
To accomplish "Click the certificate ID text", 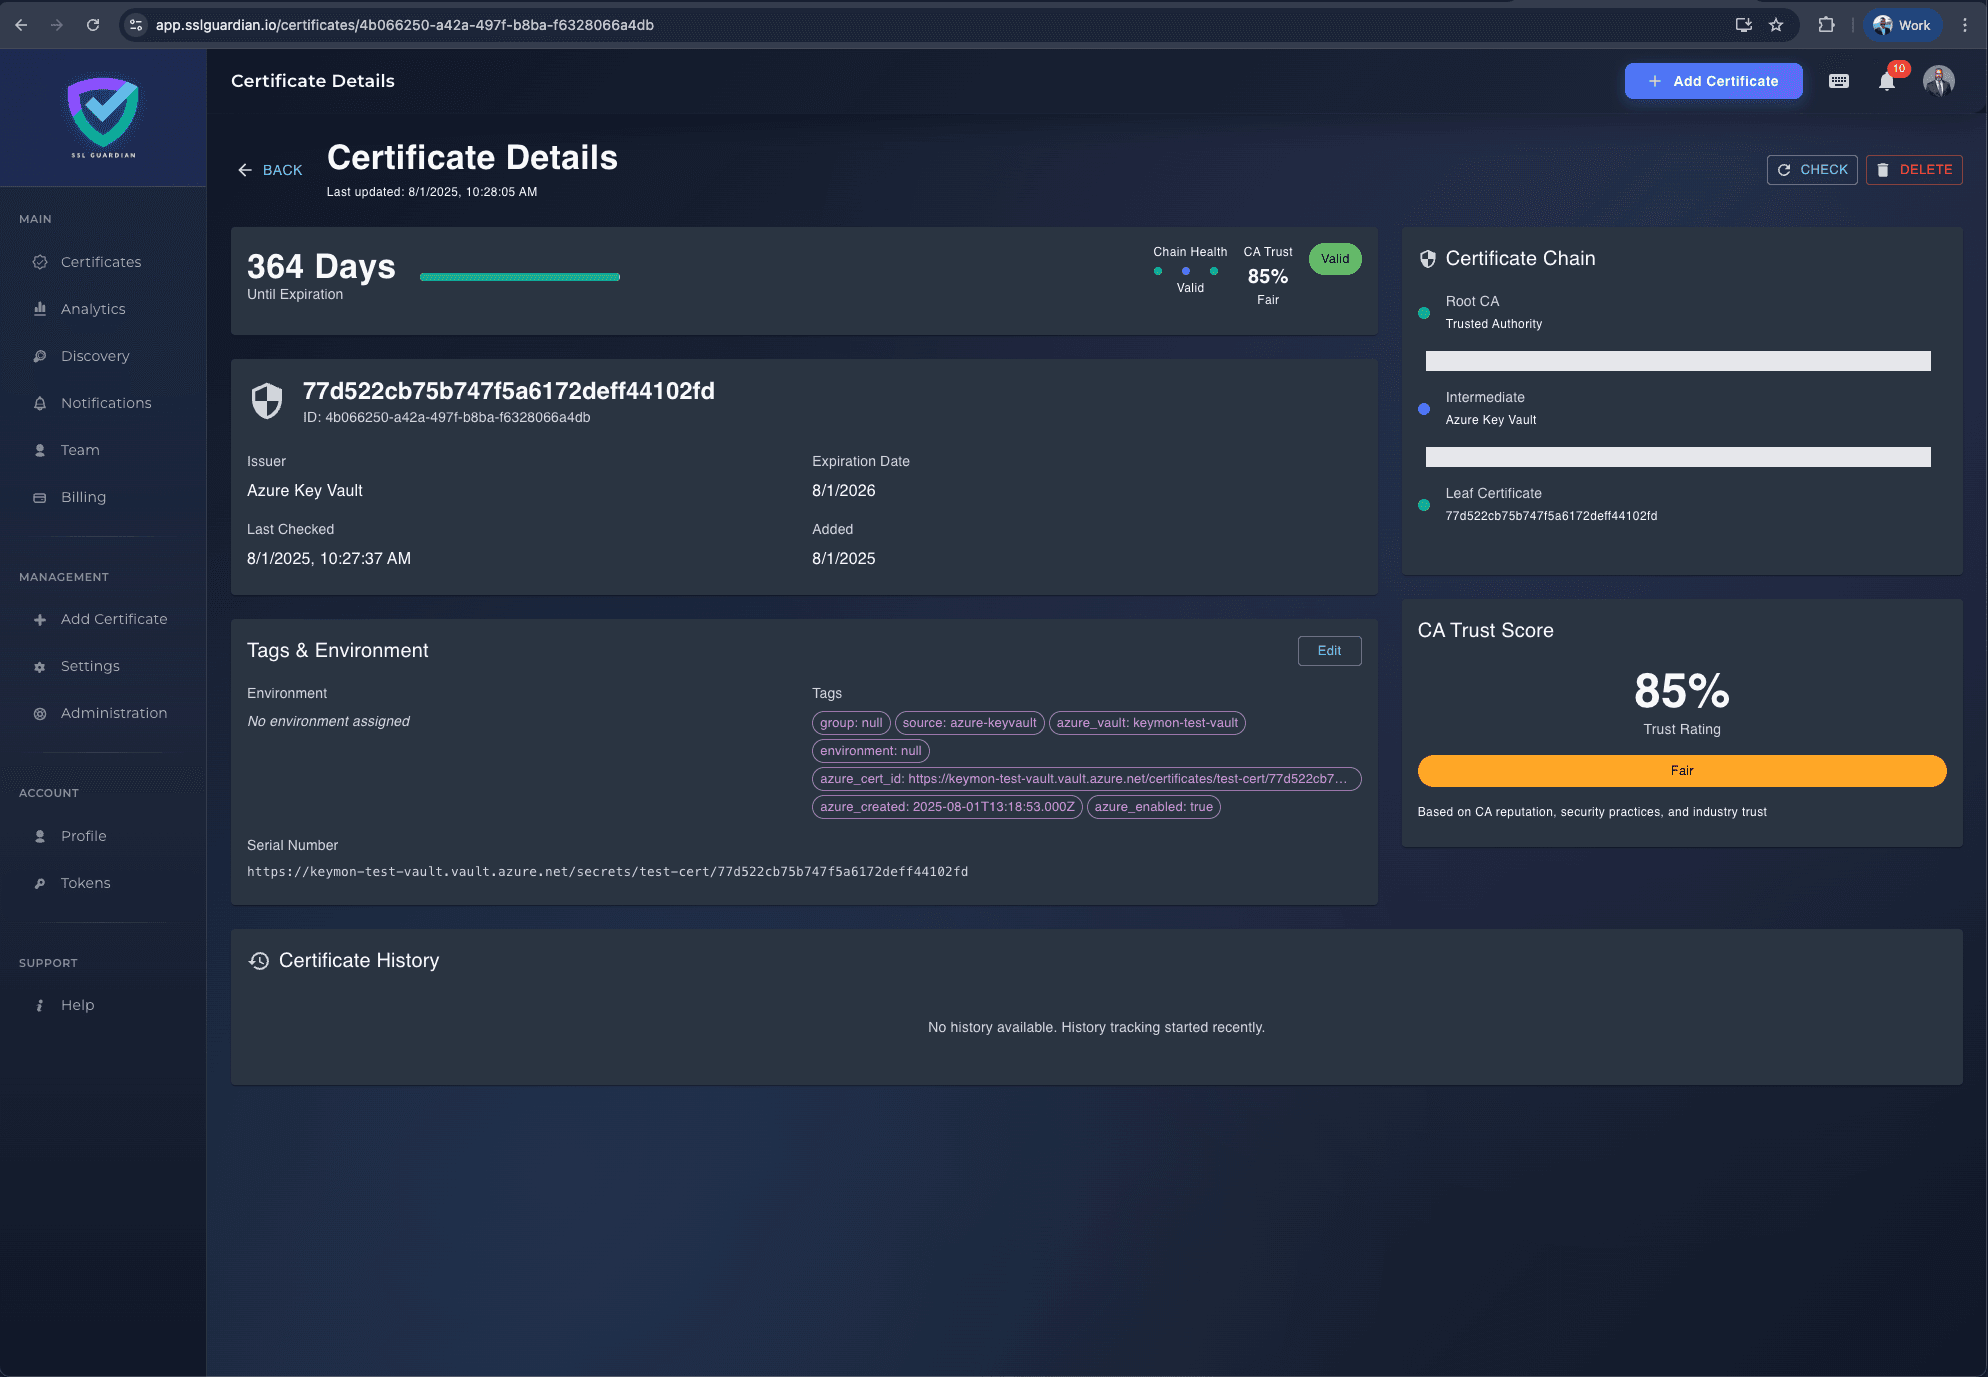I will pyautogui.click(x=447, y=418).
